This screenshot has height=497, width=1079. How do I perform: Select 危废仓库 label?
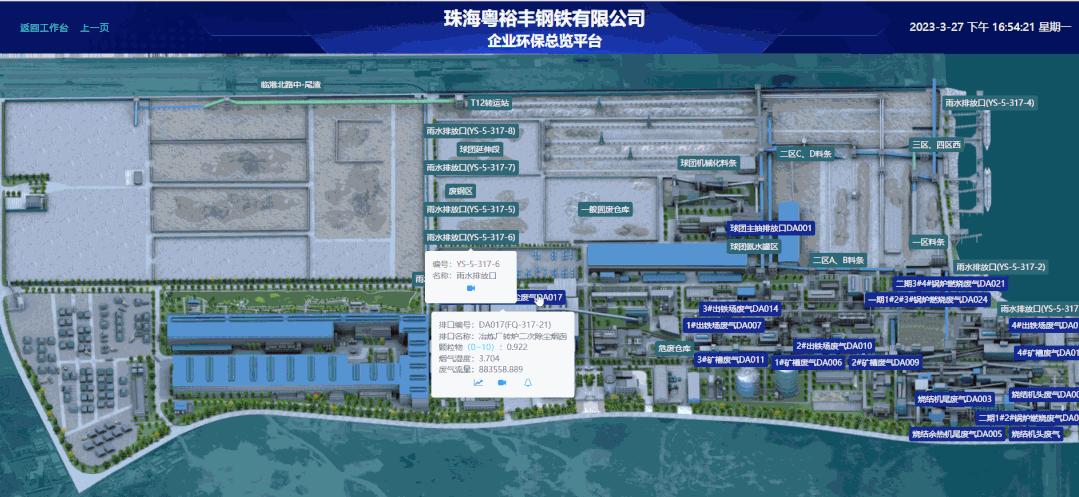[674, 348]
